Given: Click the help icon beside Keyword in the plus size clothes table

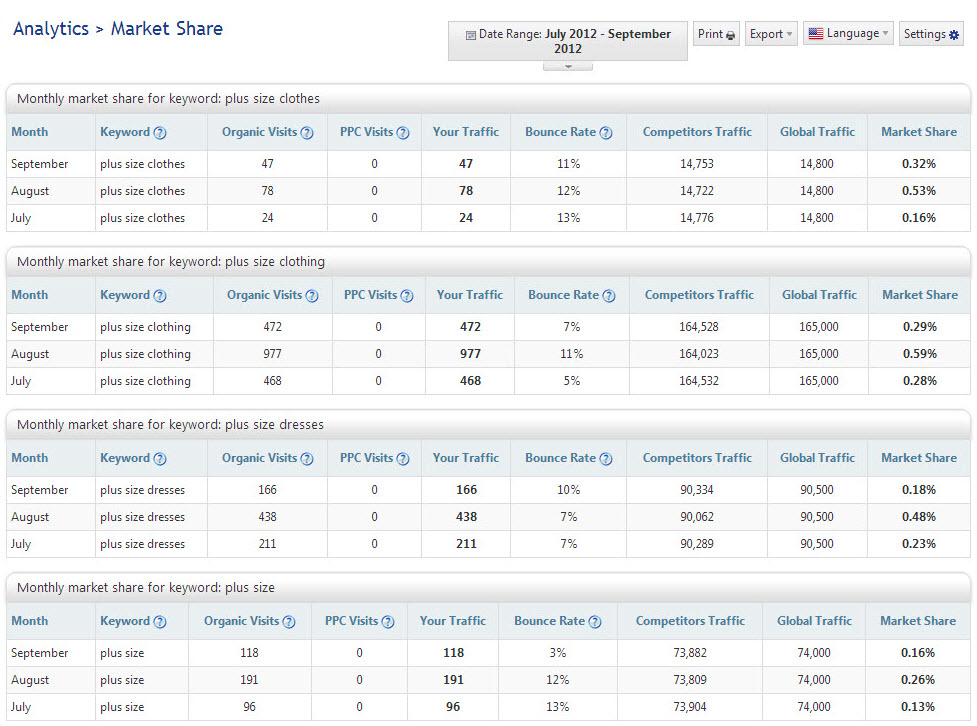Looking at the screenshot, I should [x=160, y=133].
